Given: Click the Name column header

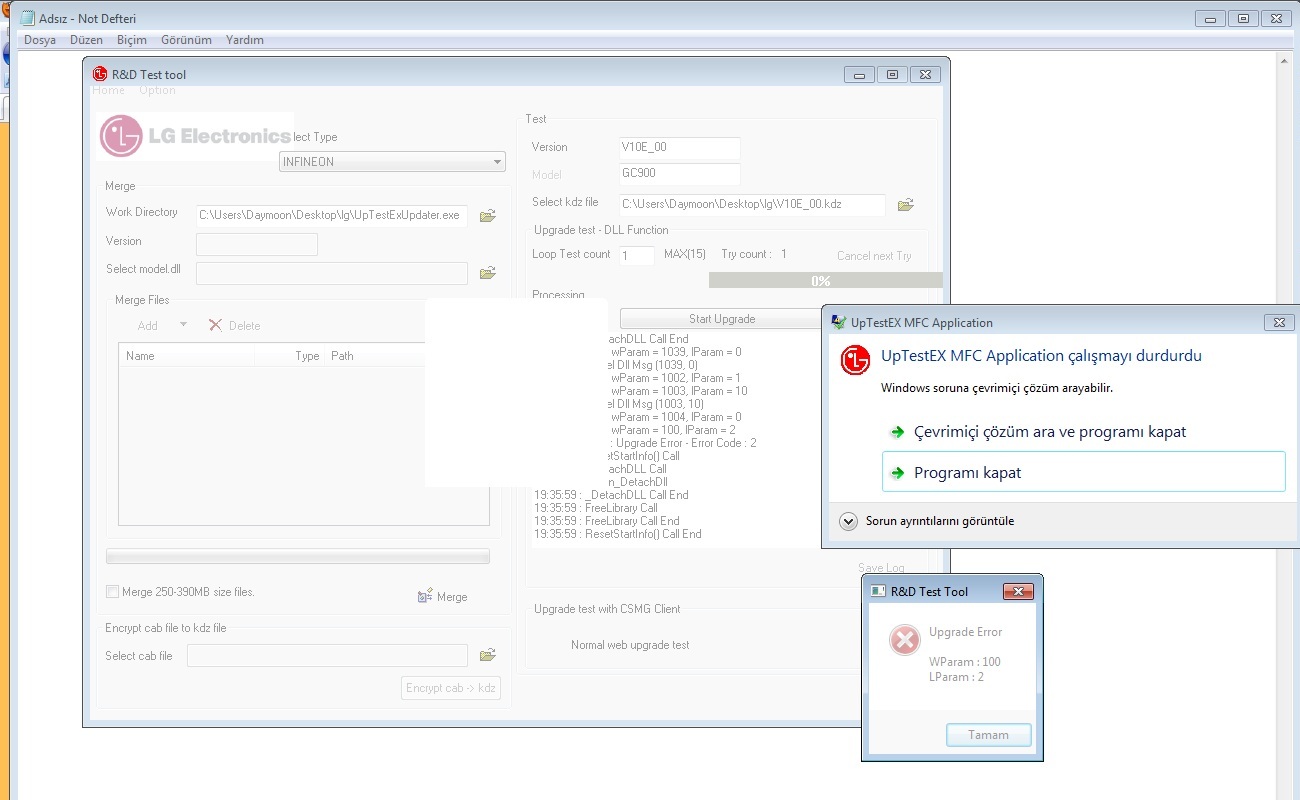Looking at the screenshot, I should (187, 356).
